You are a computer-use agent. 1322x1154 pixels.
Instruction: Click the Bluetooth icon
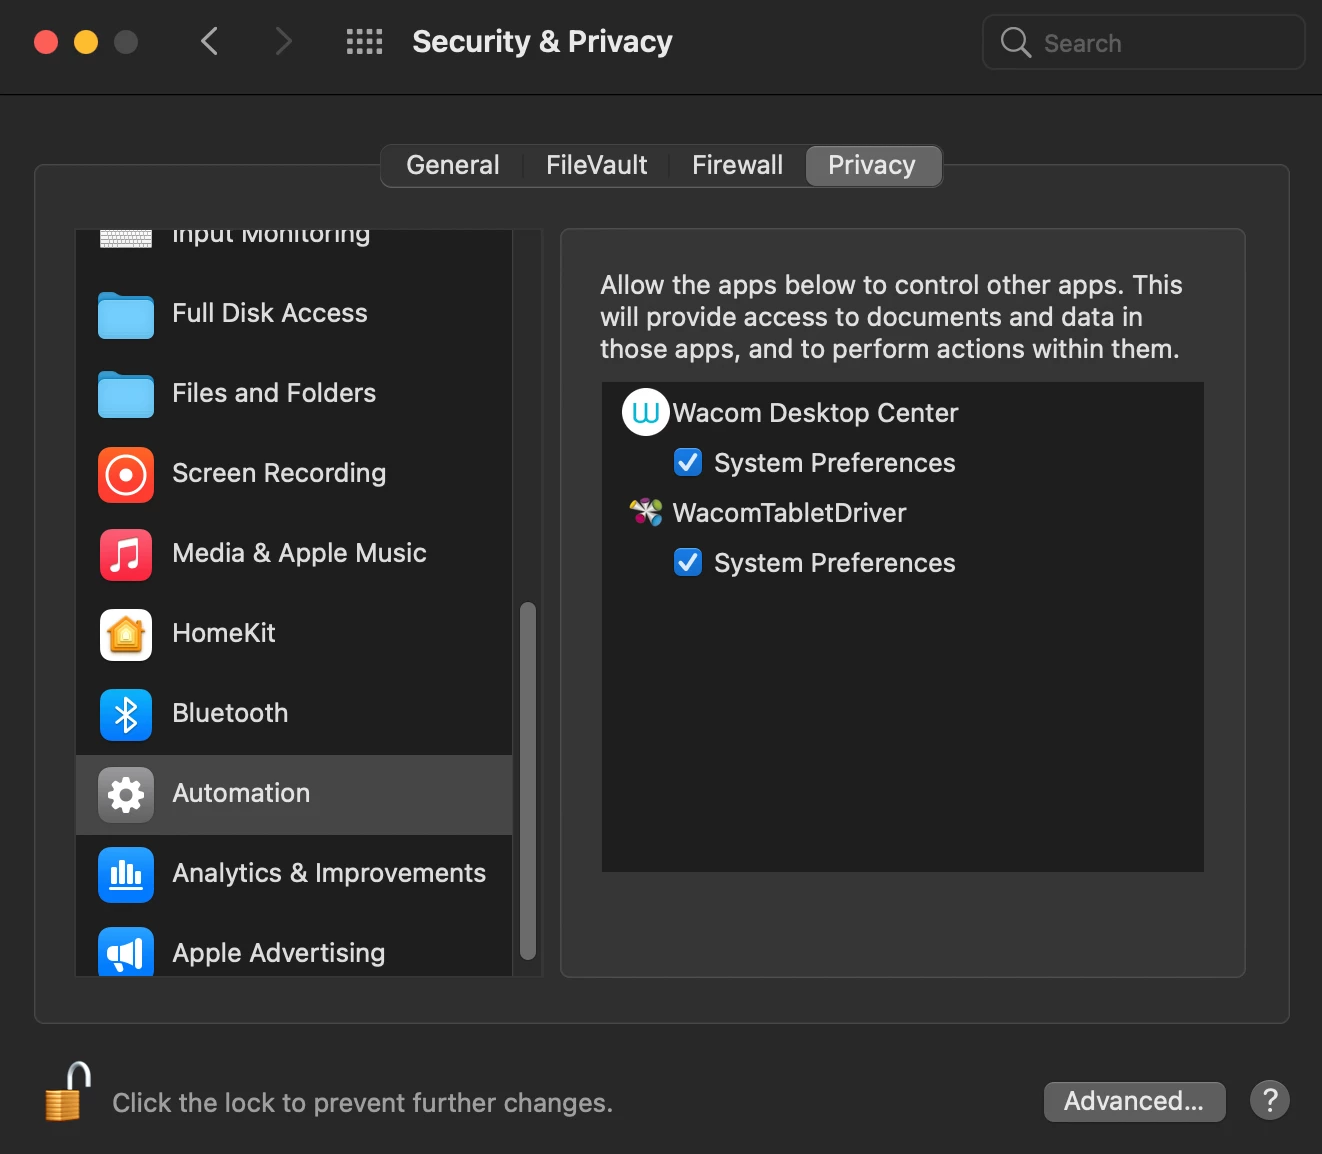tap(126, 714)
